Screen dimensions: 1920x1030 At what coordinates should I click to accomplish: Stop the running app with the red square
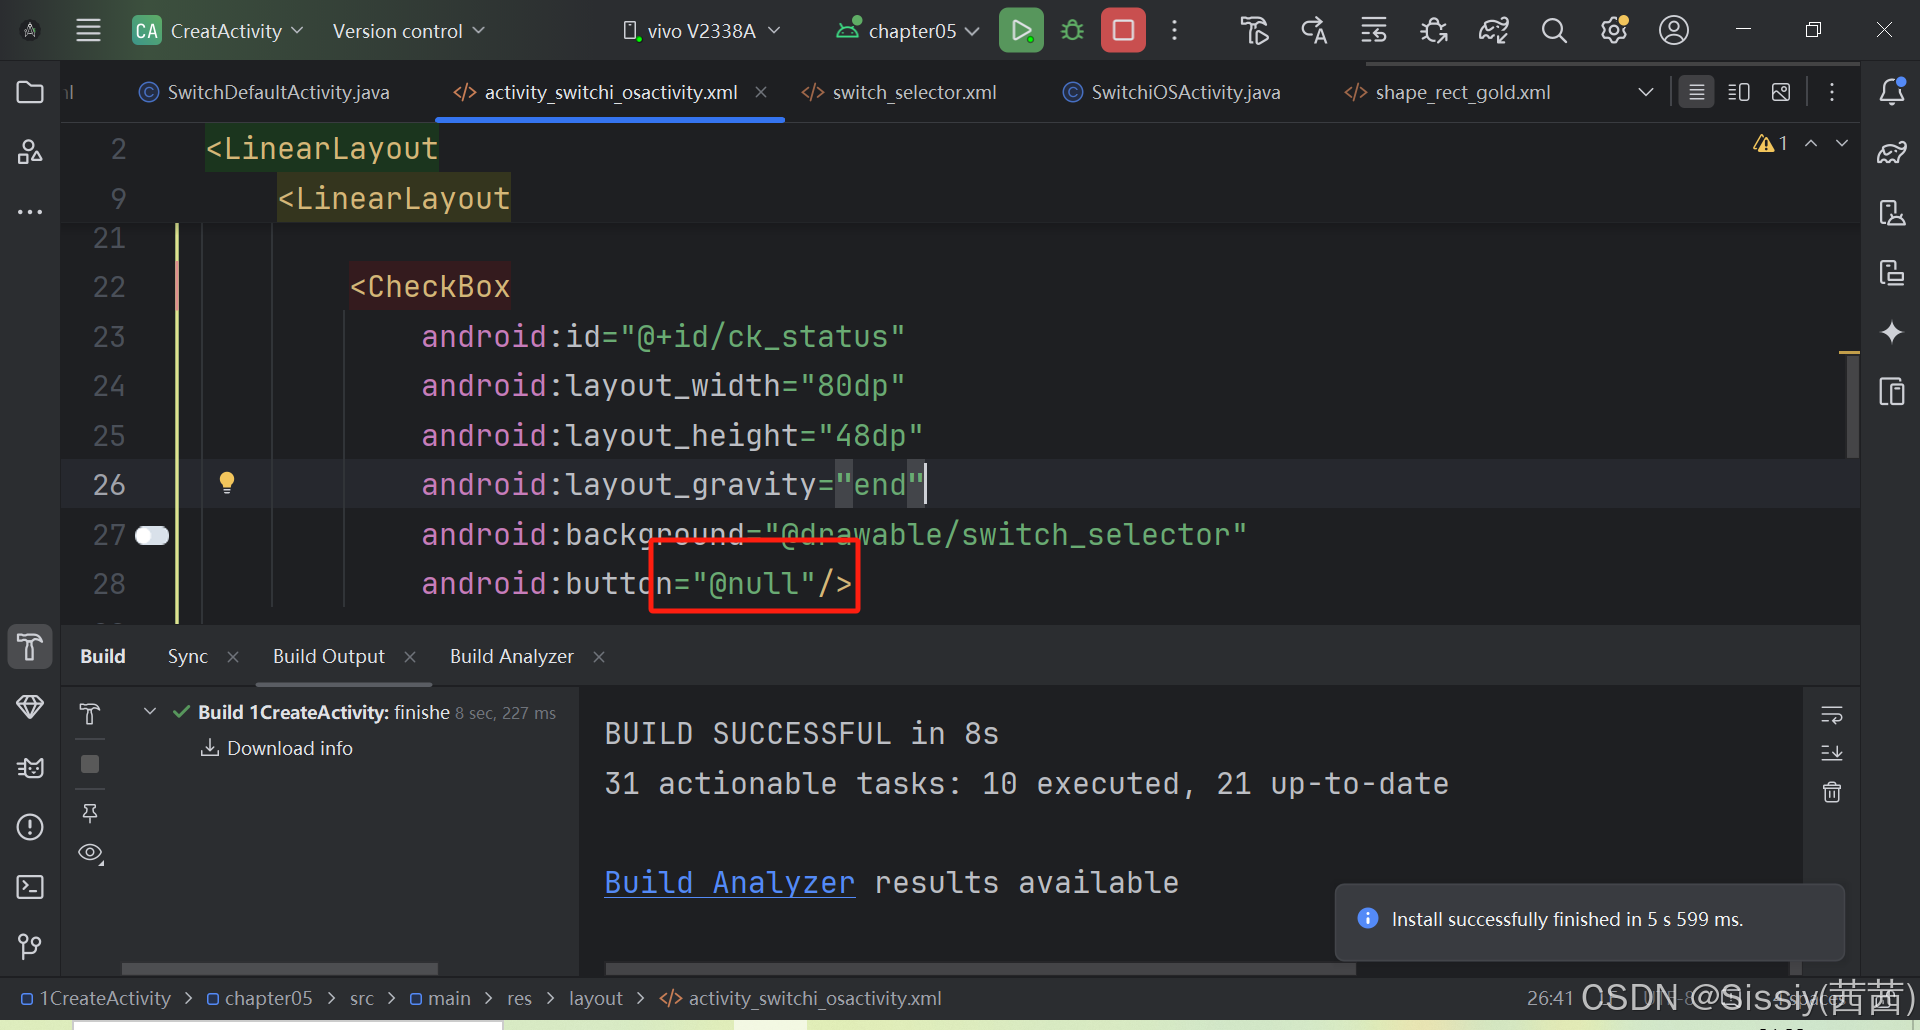[x=1122, y=30]
